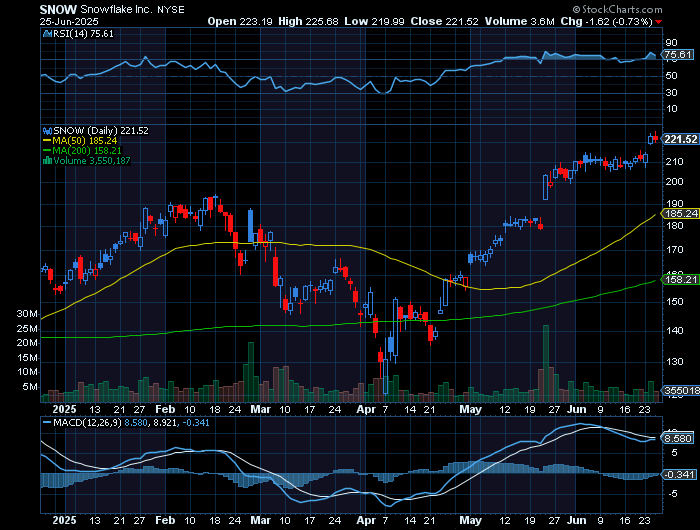The width and height of the screenshot is (700, 530).
Task: Click 2025 on the price panel date axis
Action: click(64, 409)
